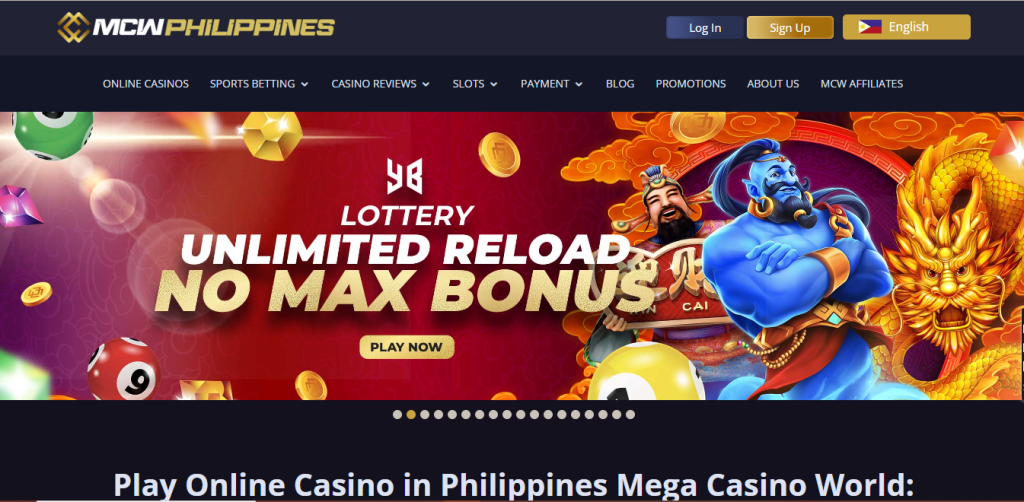Screen dimensions: 1024x502
Task: Select the last carousel slide dot
Action: tap(630, 414)
